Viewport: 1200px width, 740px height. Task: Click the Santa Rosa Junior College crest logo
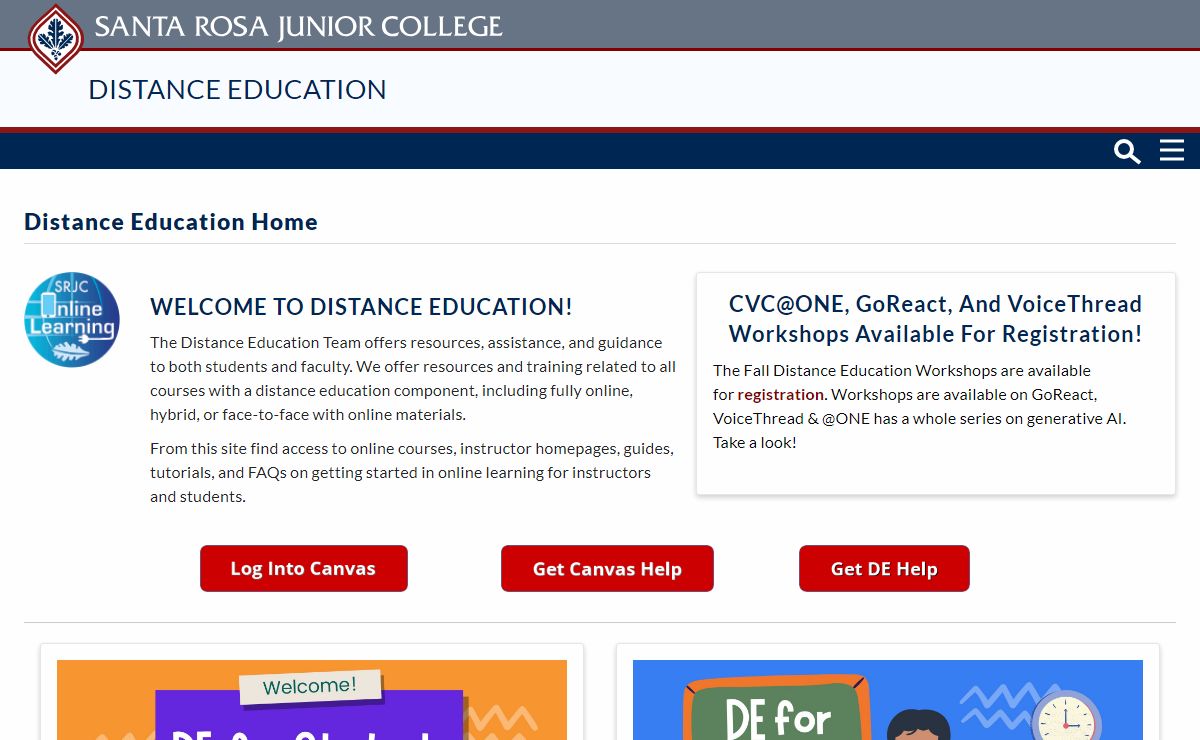[x=56, y=39]
